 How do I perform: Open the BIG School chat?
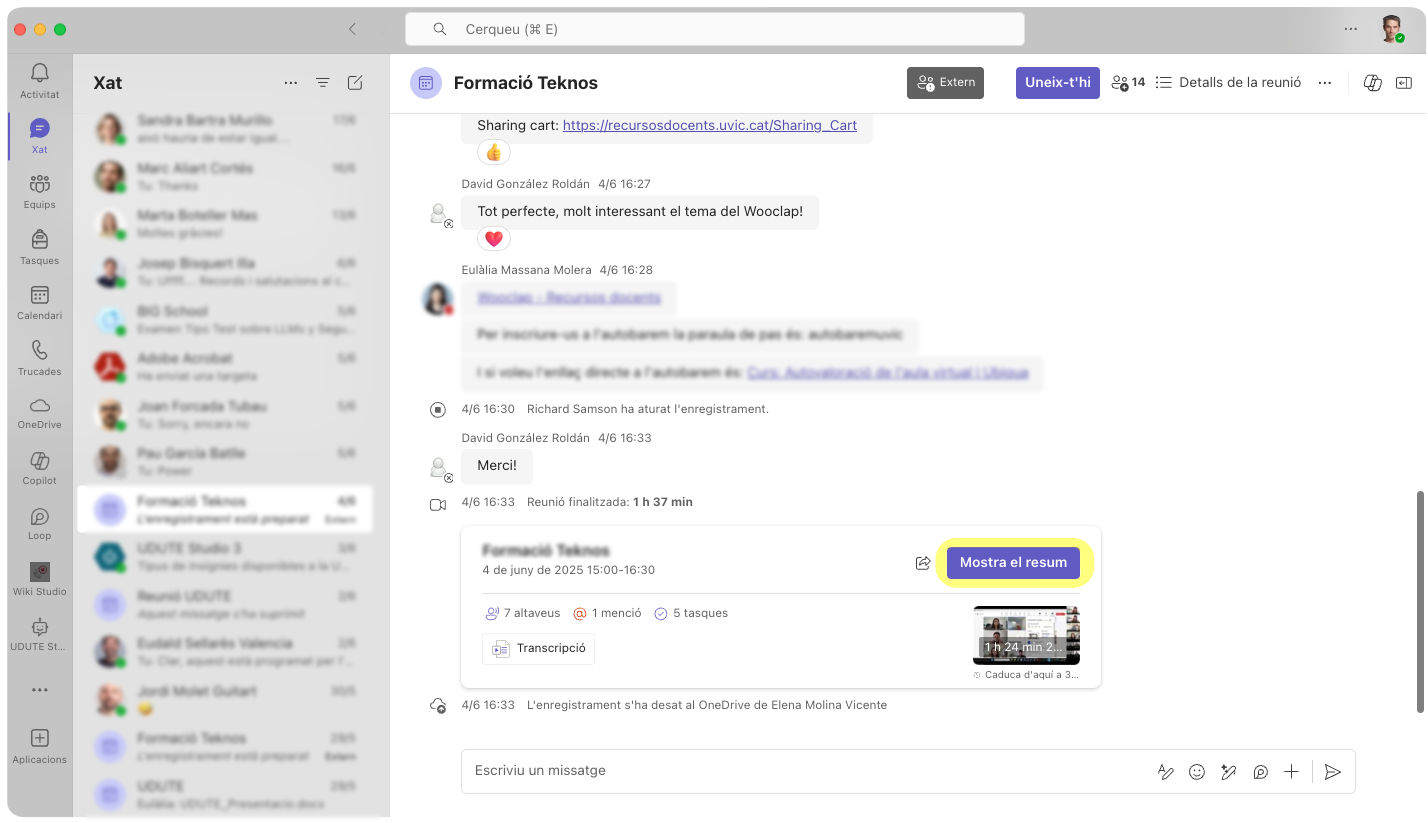pos(224,320)
